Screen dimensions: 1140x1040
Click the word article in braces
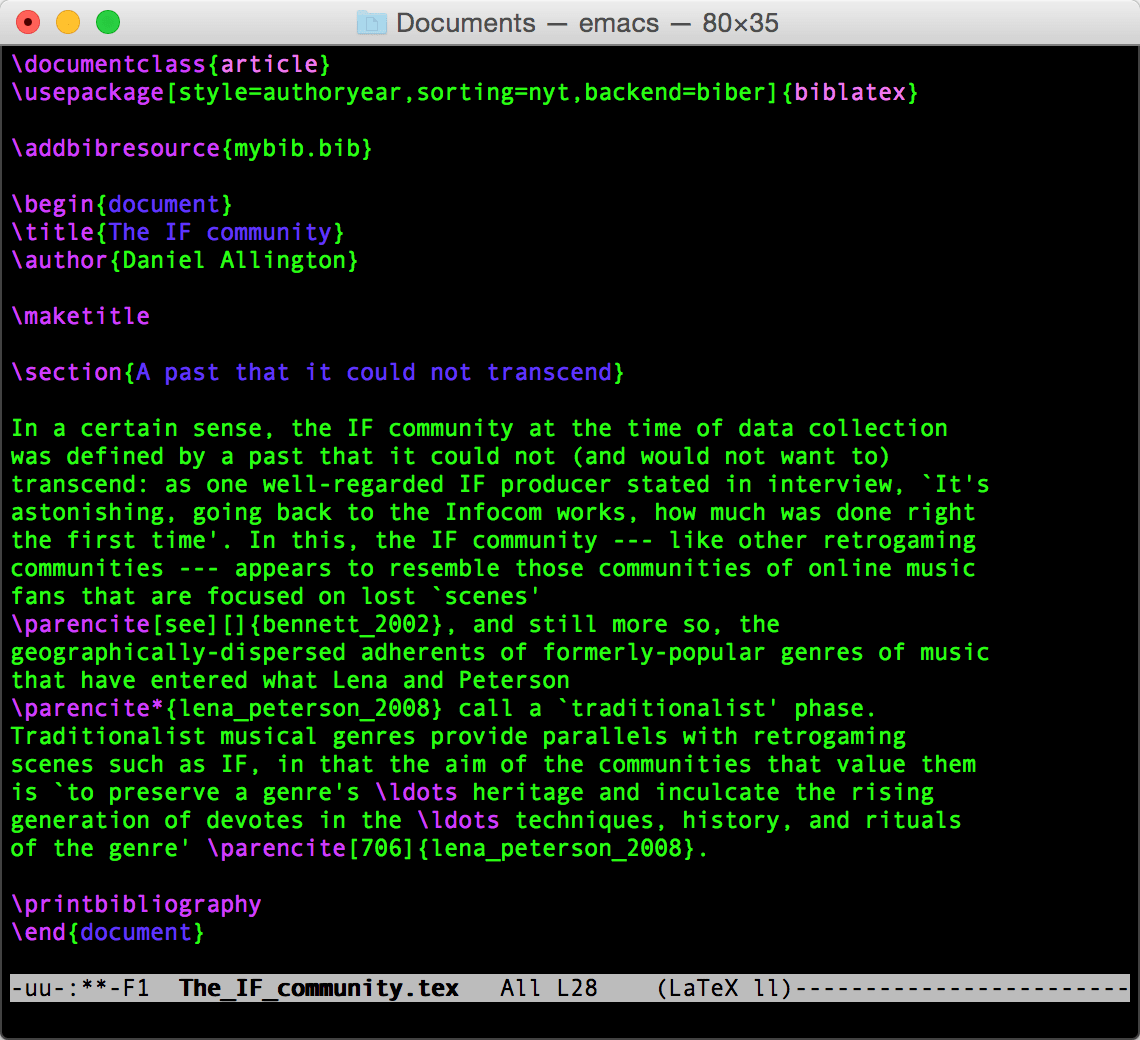tap(269, 65)
